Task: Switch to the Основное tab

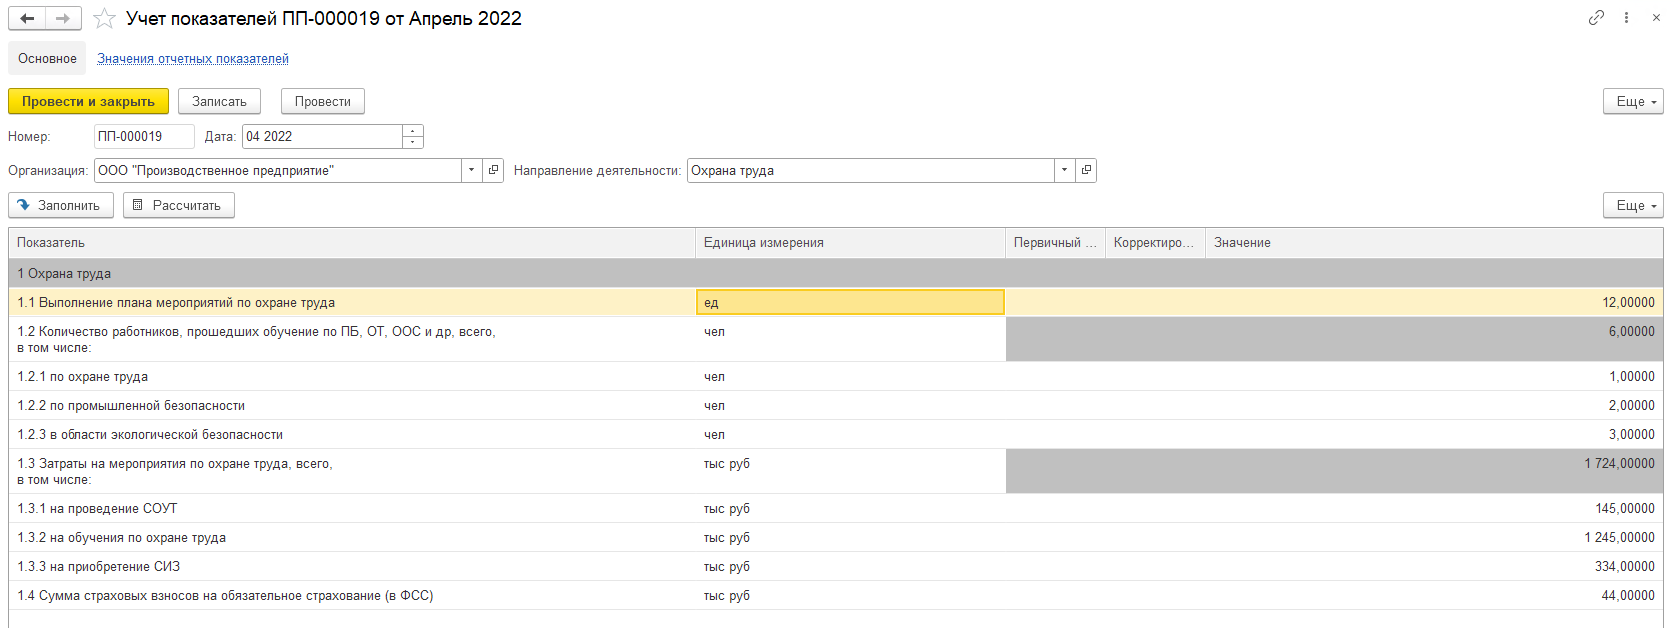Action: click(47, 58)
